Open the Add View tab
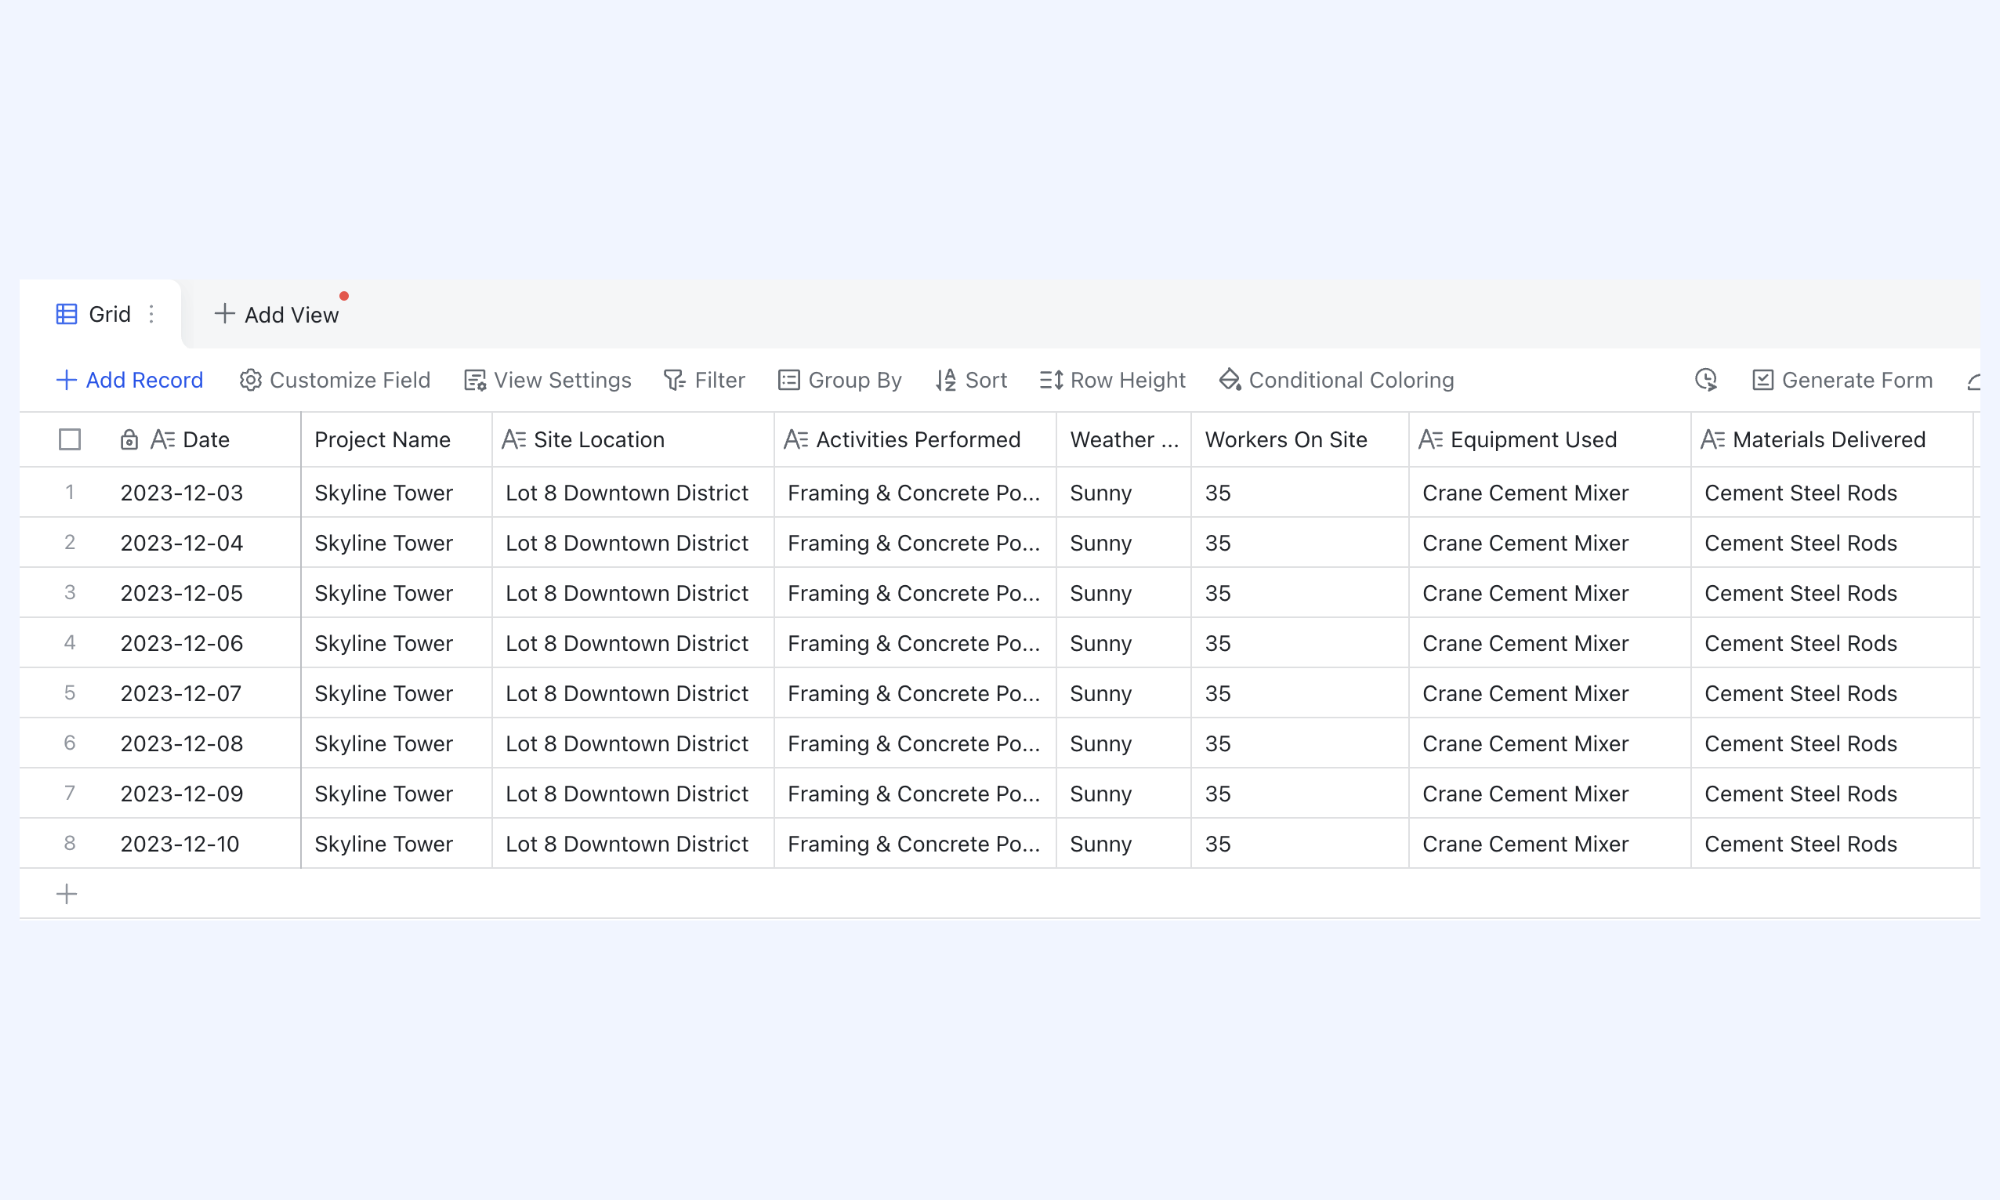 (x=277, y=314)
